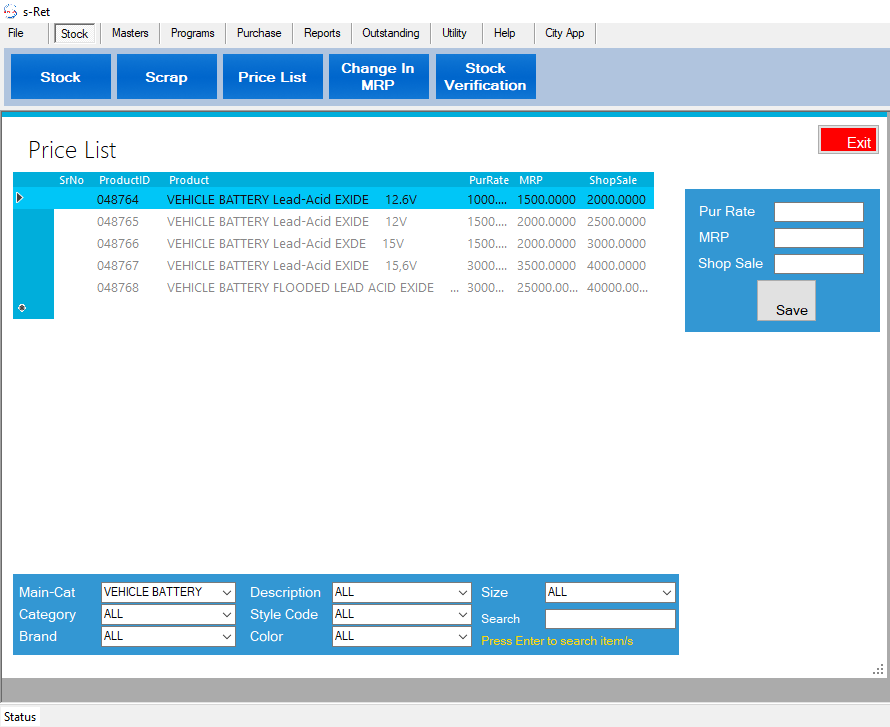This screenshot has width=890, height=727.
Task: Save the entered price rates
Action: [x=786, y=301]
